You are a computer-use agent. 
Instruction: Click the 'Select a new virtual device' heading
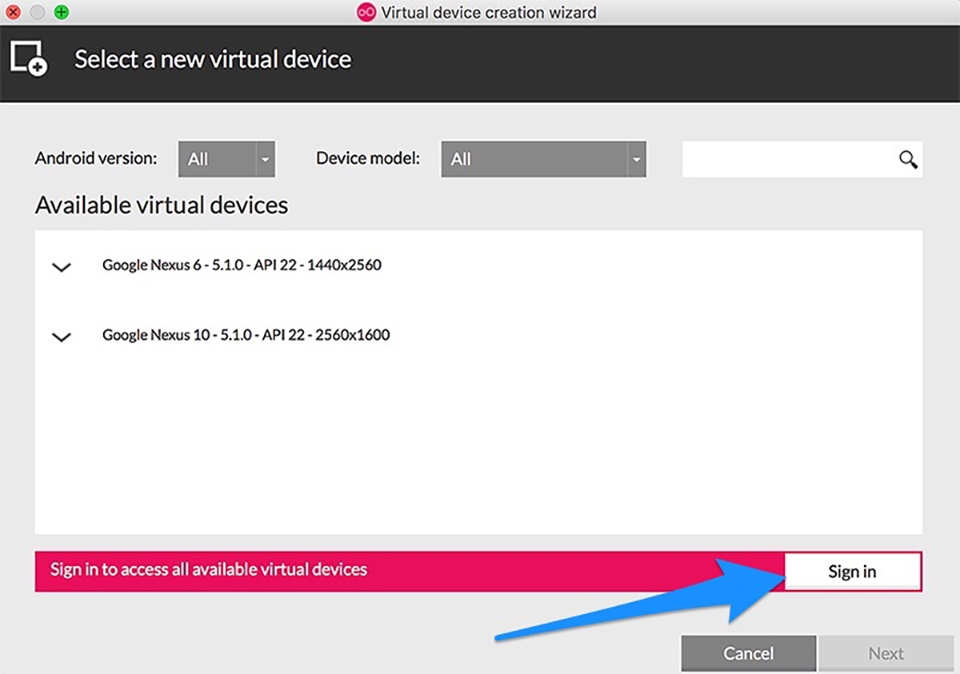[x=212, y=59]
